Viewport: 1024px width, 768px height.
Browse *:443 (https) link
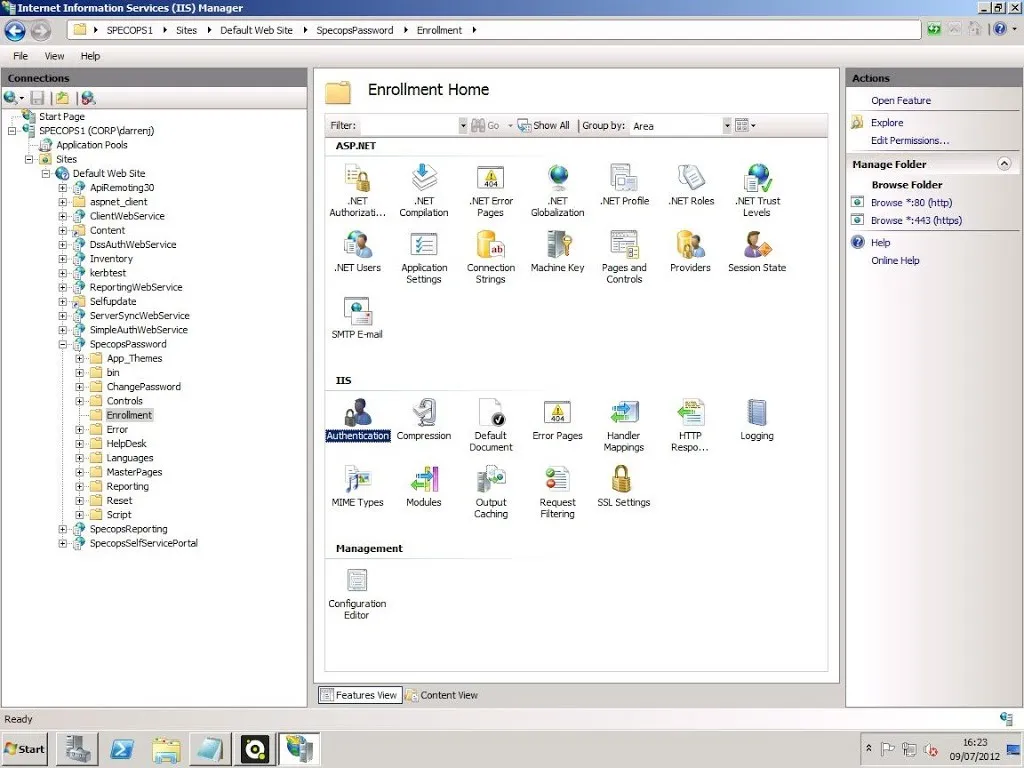[916, 220]
